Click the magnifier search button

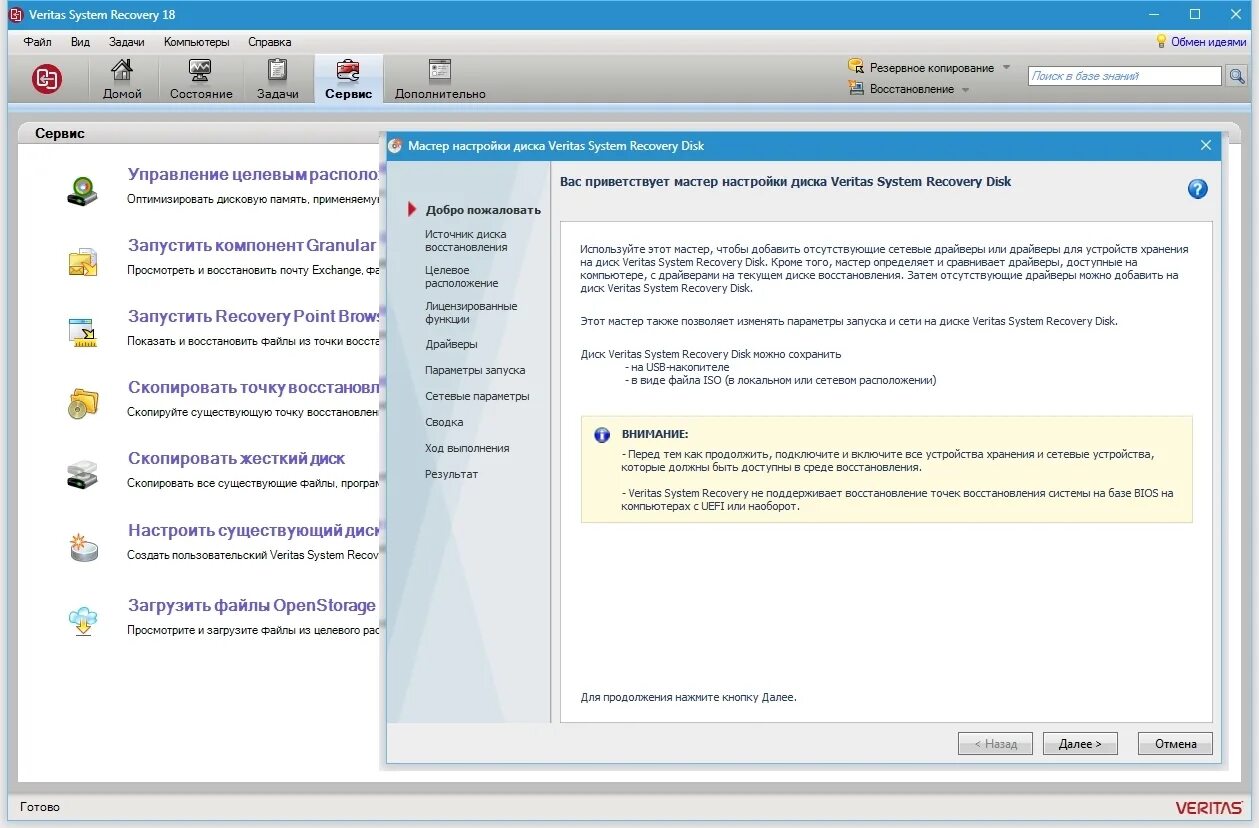(1236, 76)
